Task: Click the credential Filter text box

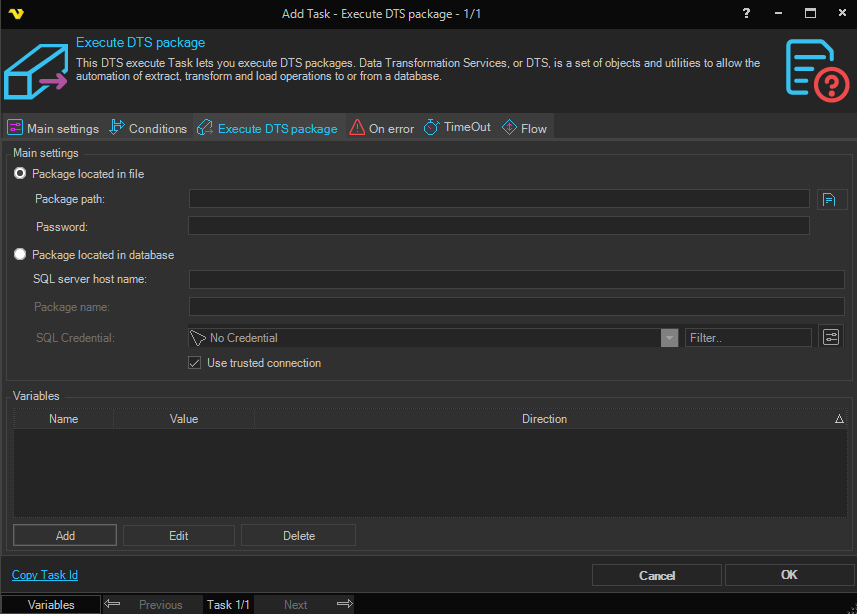Action: click(x=748, y=338)
